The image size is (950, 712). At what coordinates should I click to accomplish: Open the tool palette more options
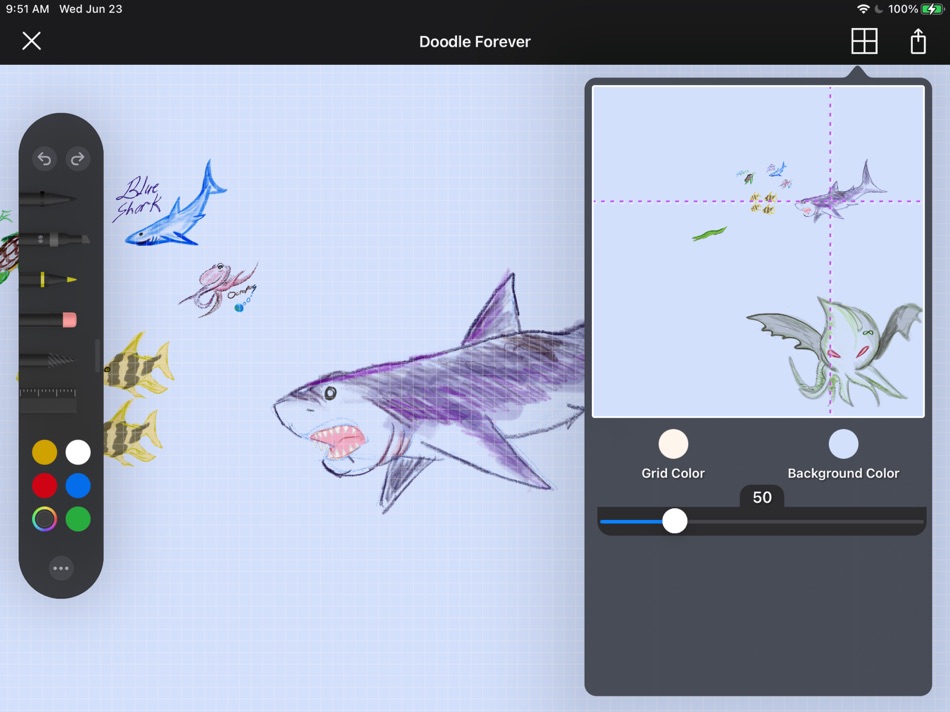click(x=61, y=568)
